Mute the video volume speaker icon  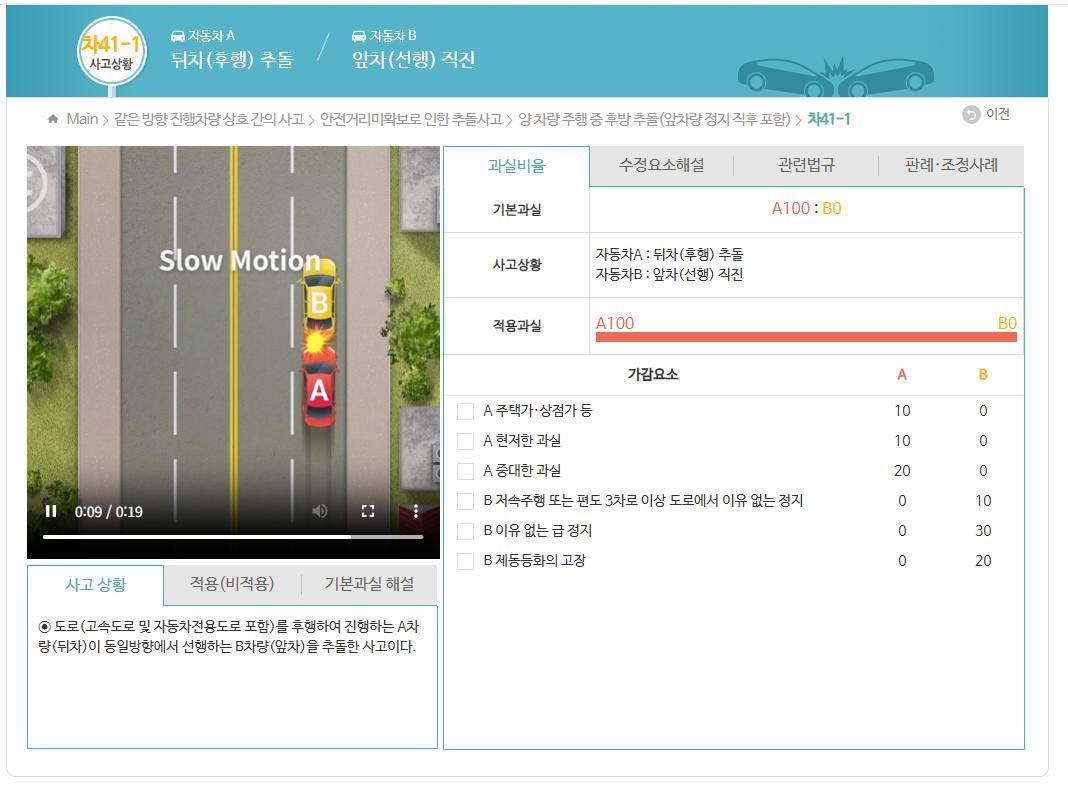click(319, 511)
